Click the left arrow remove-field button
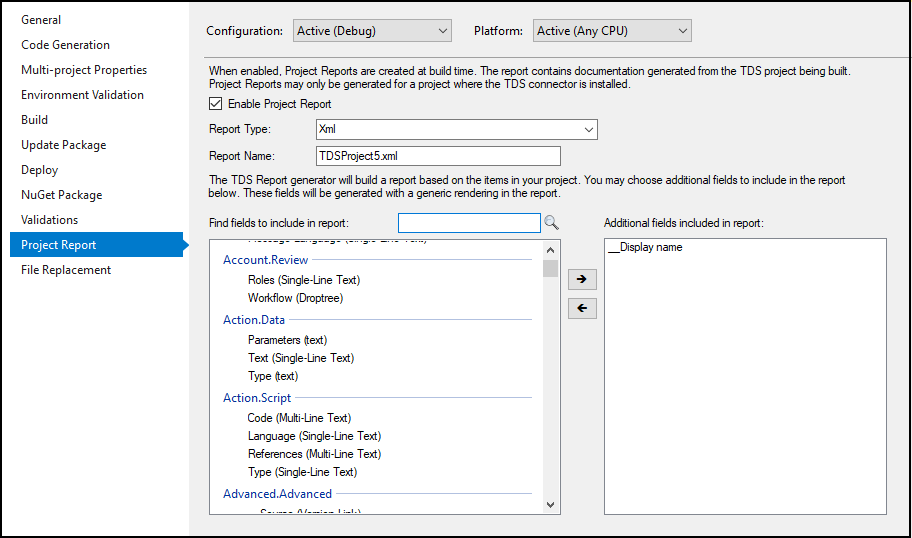Viewport: 912px width, 538px height. [x=581, y=309]
